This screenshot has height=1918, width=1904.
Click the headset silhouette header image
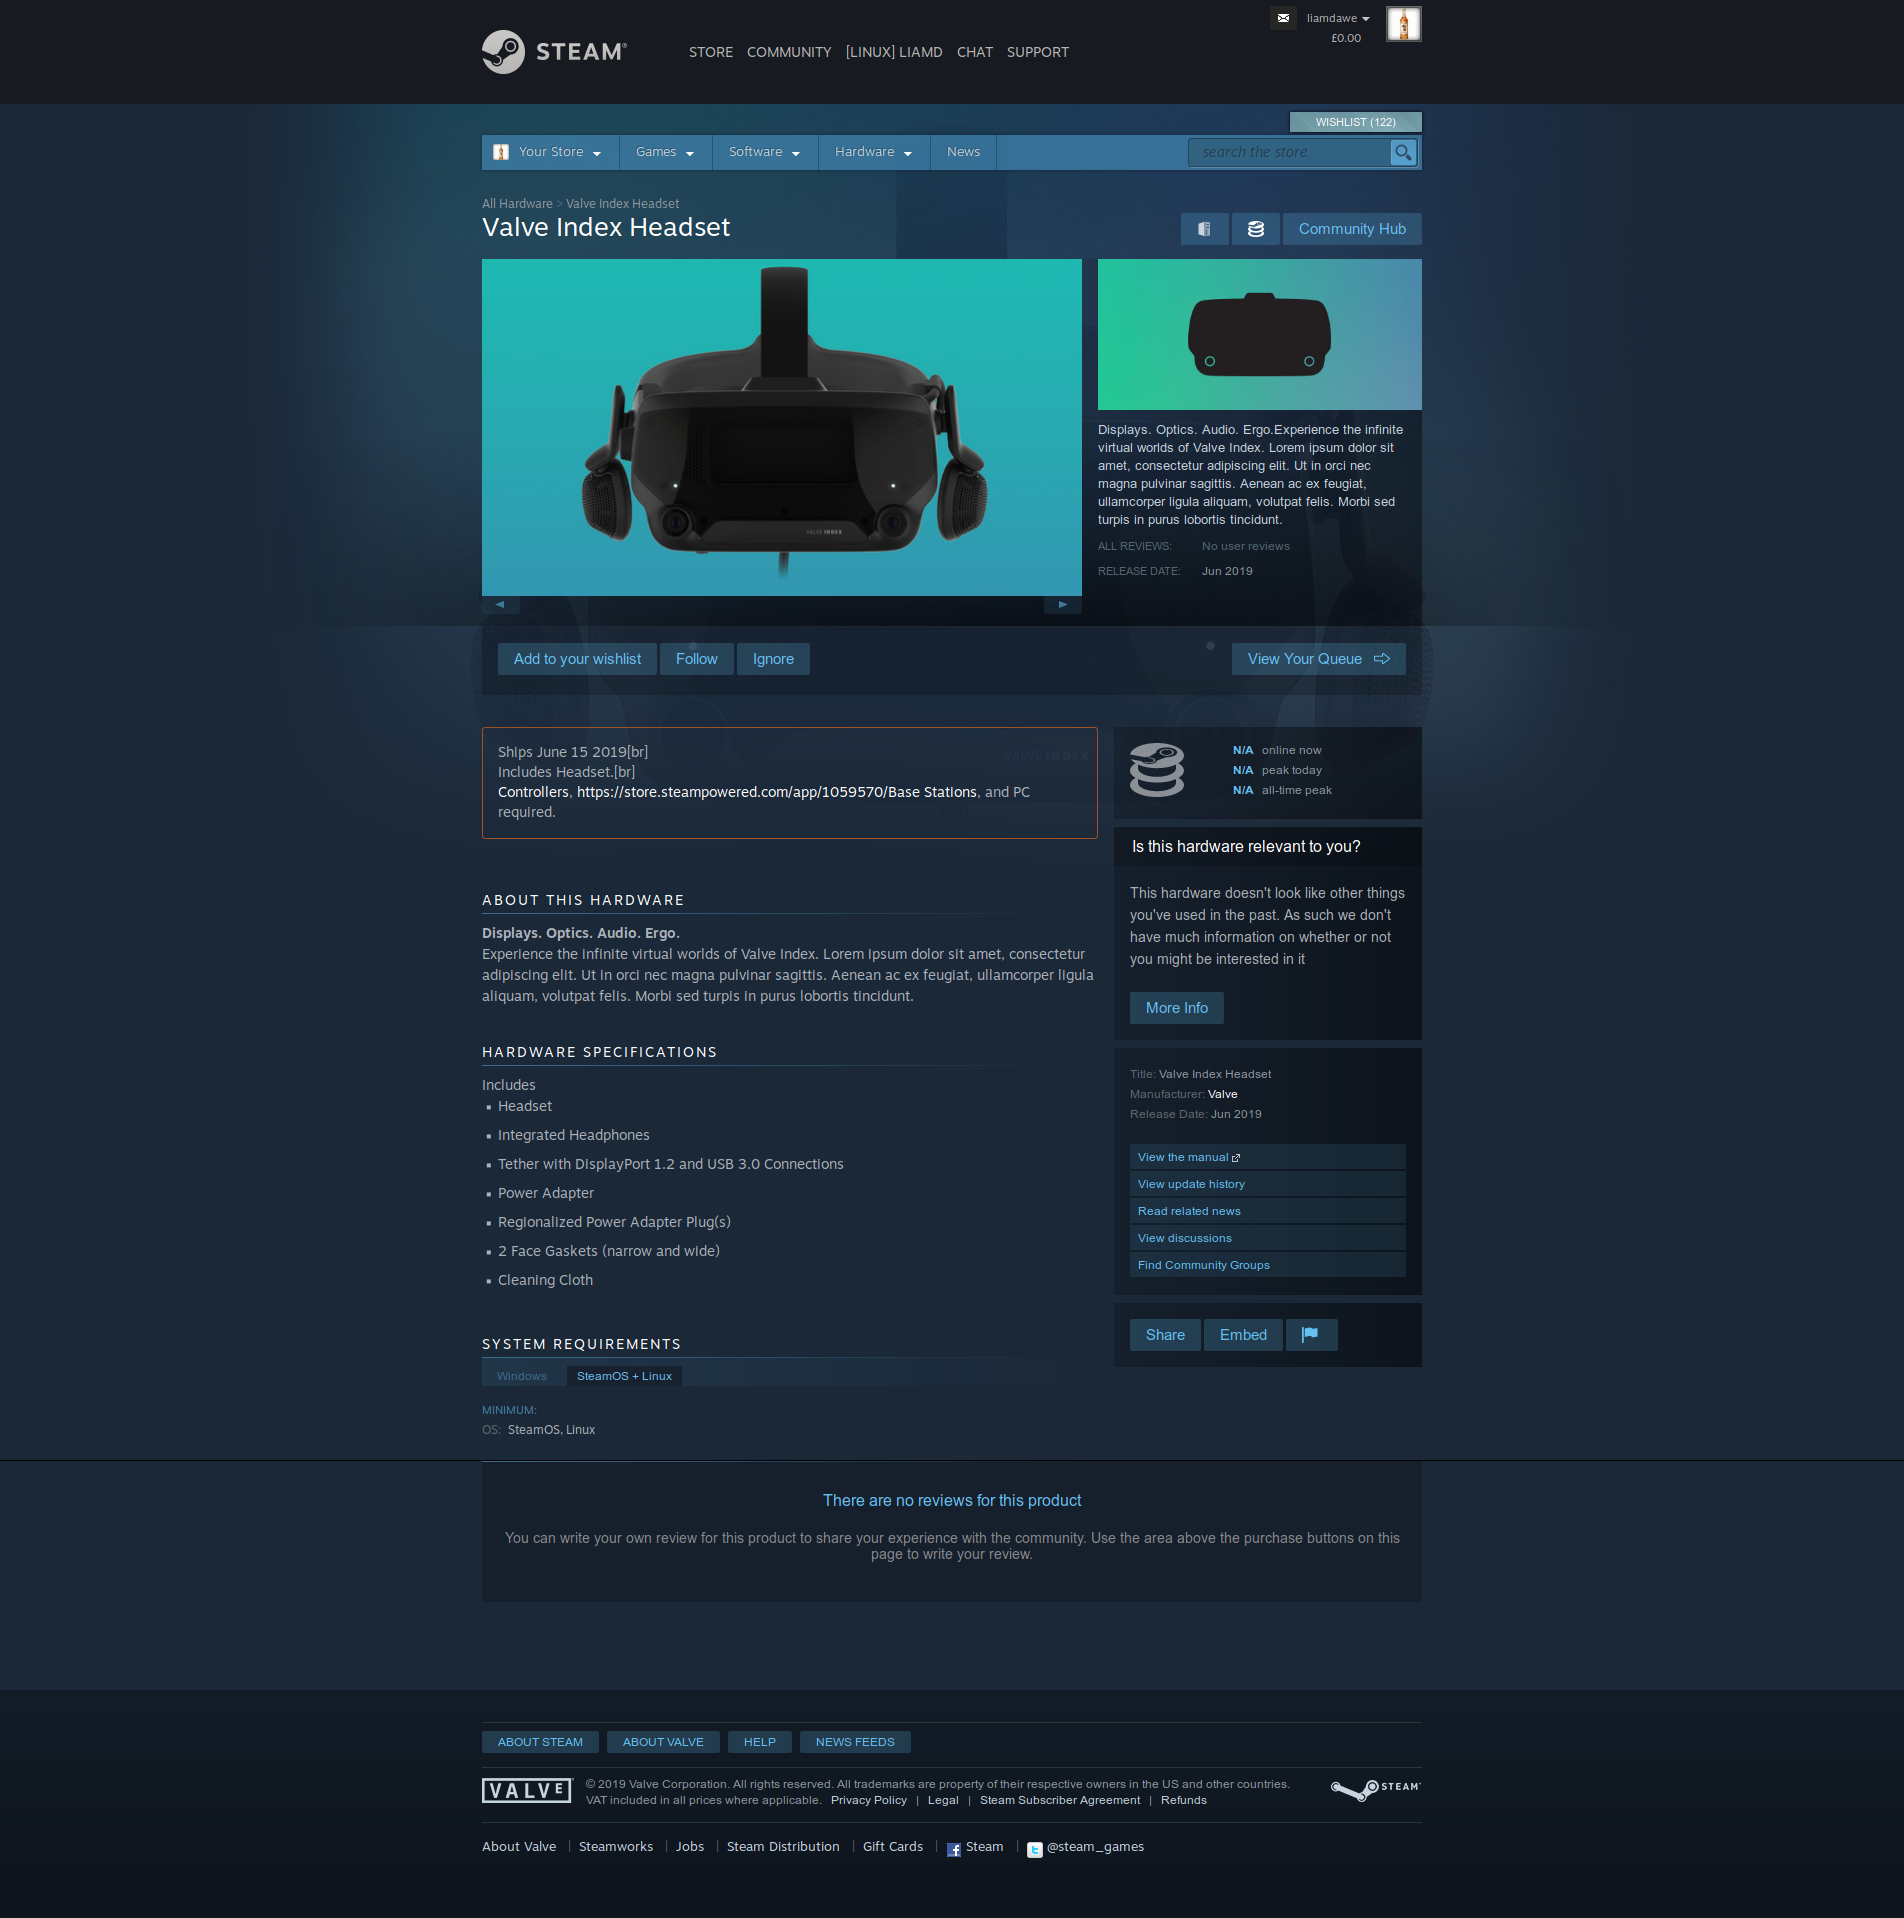point(1260,334)
